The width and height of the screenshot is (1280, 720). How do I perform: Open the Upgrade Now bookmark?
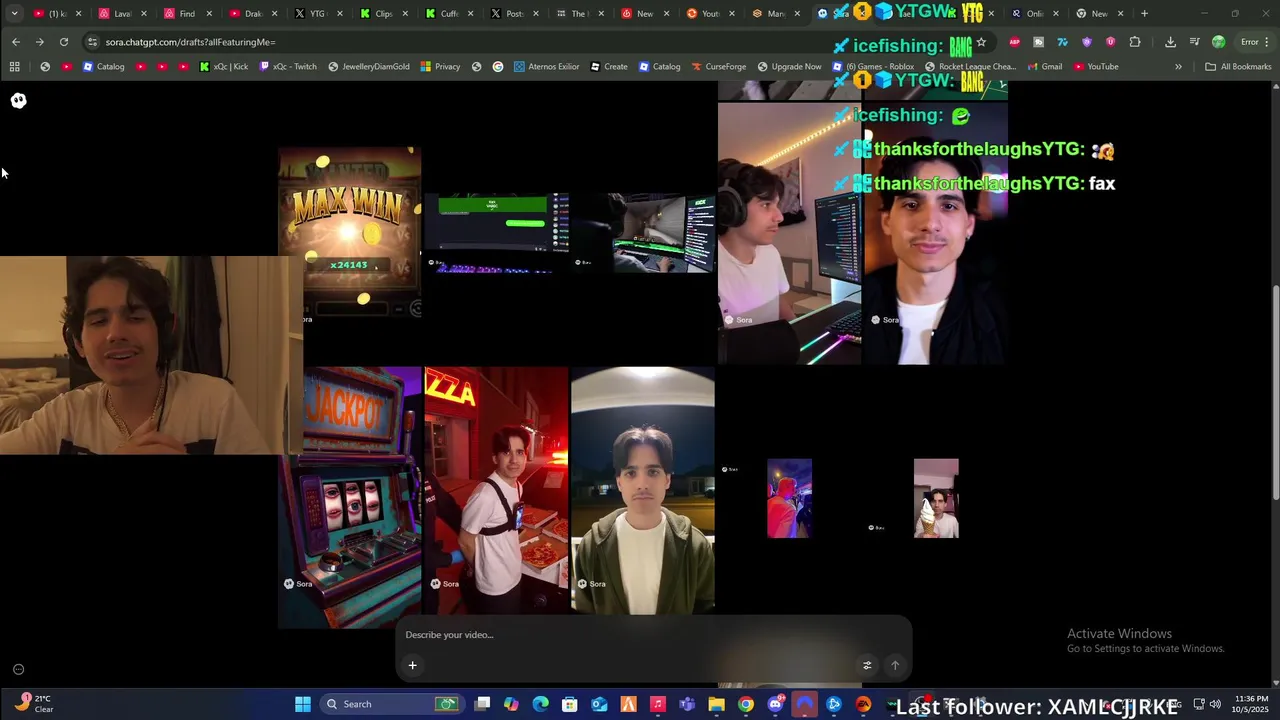pyautogui.click(x=790, y=66)
